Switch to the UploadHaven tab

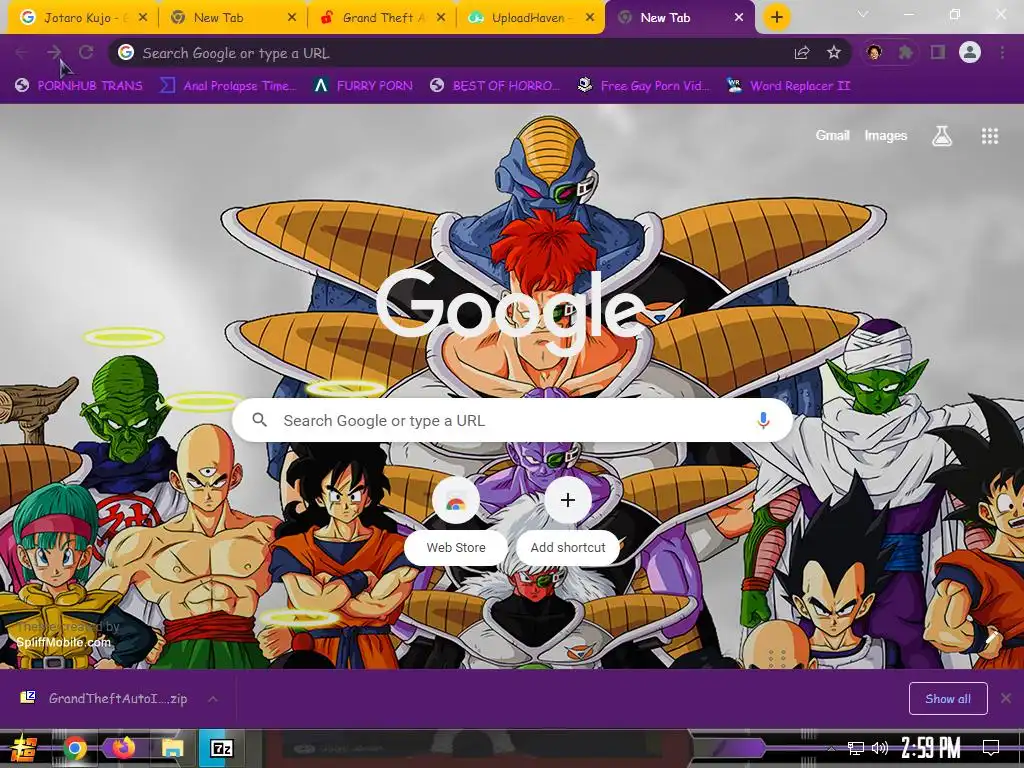point(530,18)
